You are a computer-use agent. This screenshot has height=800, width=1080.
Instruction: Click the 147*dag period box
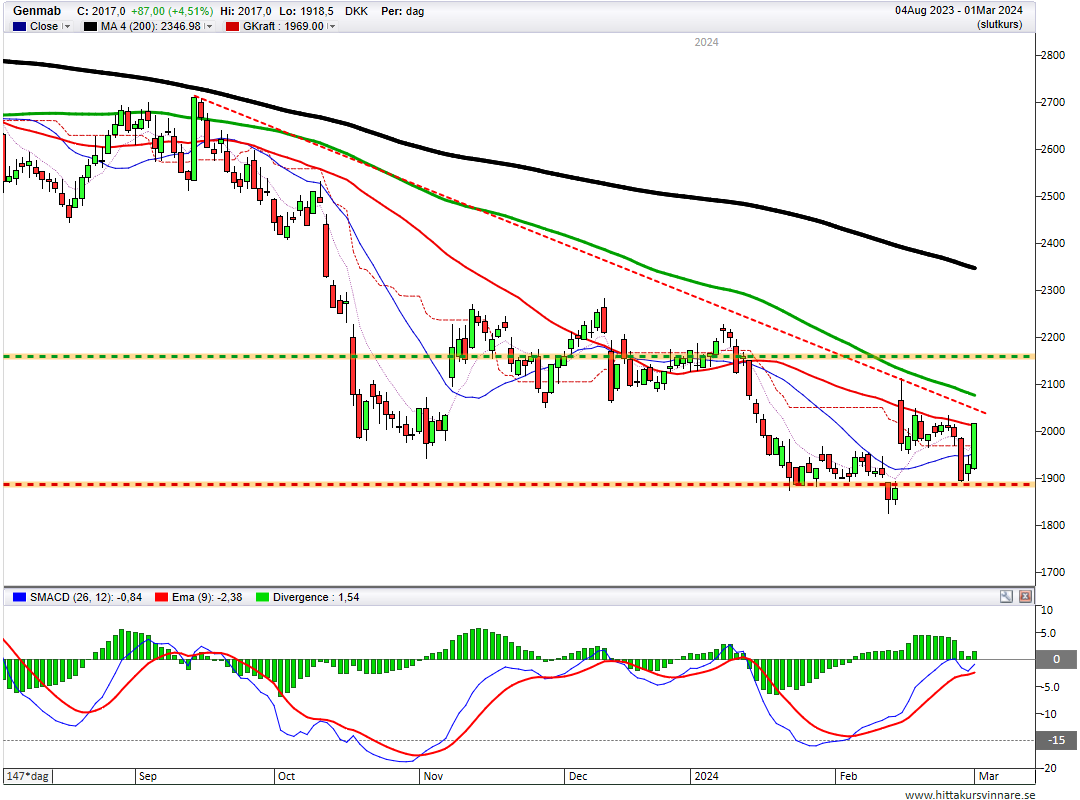(x=28, y=776)
